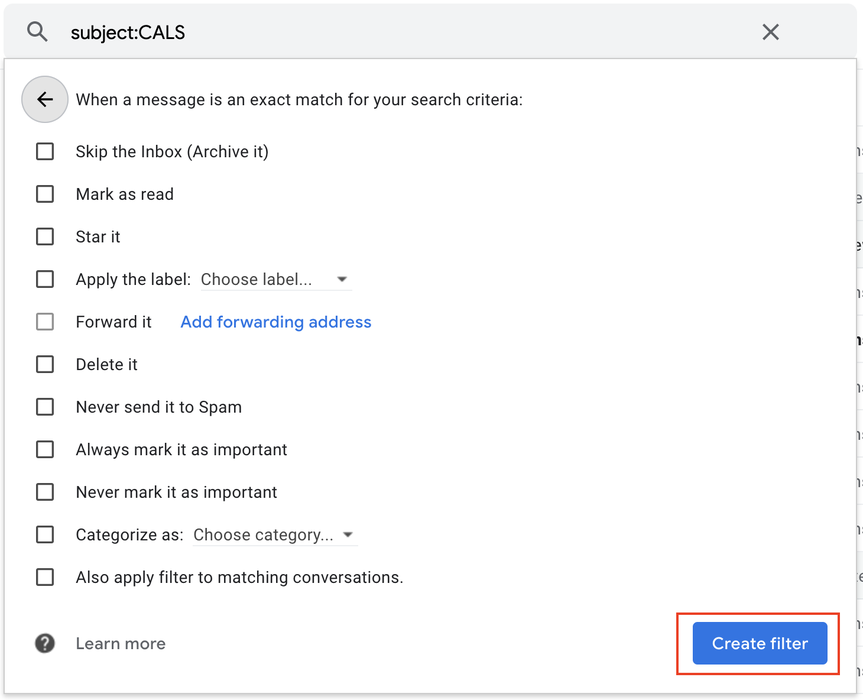Open the Choose label dropdown arrow
This screenshot has height=700, width=863.
click(342, 279)
